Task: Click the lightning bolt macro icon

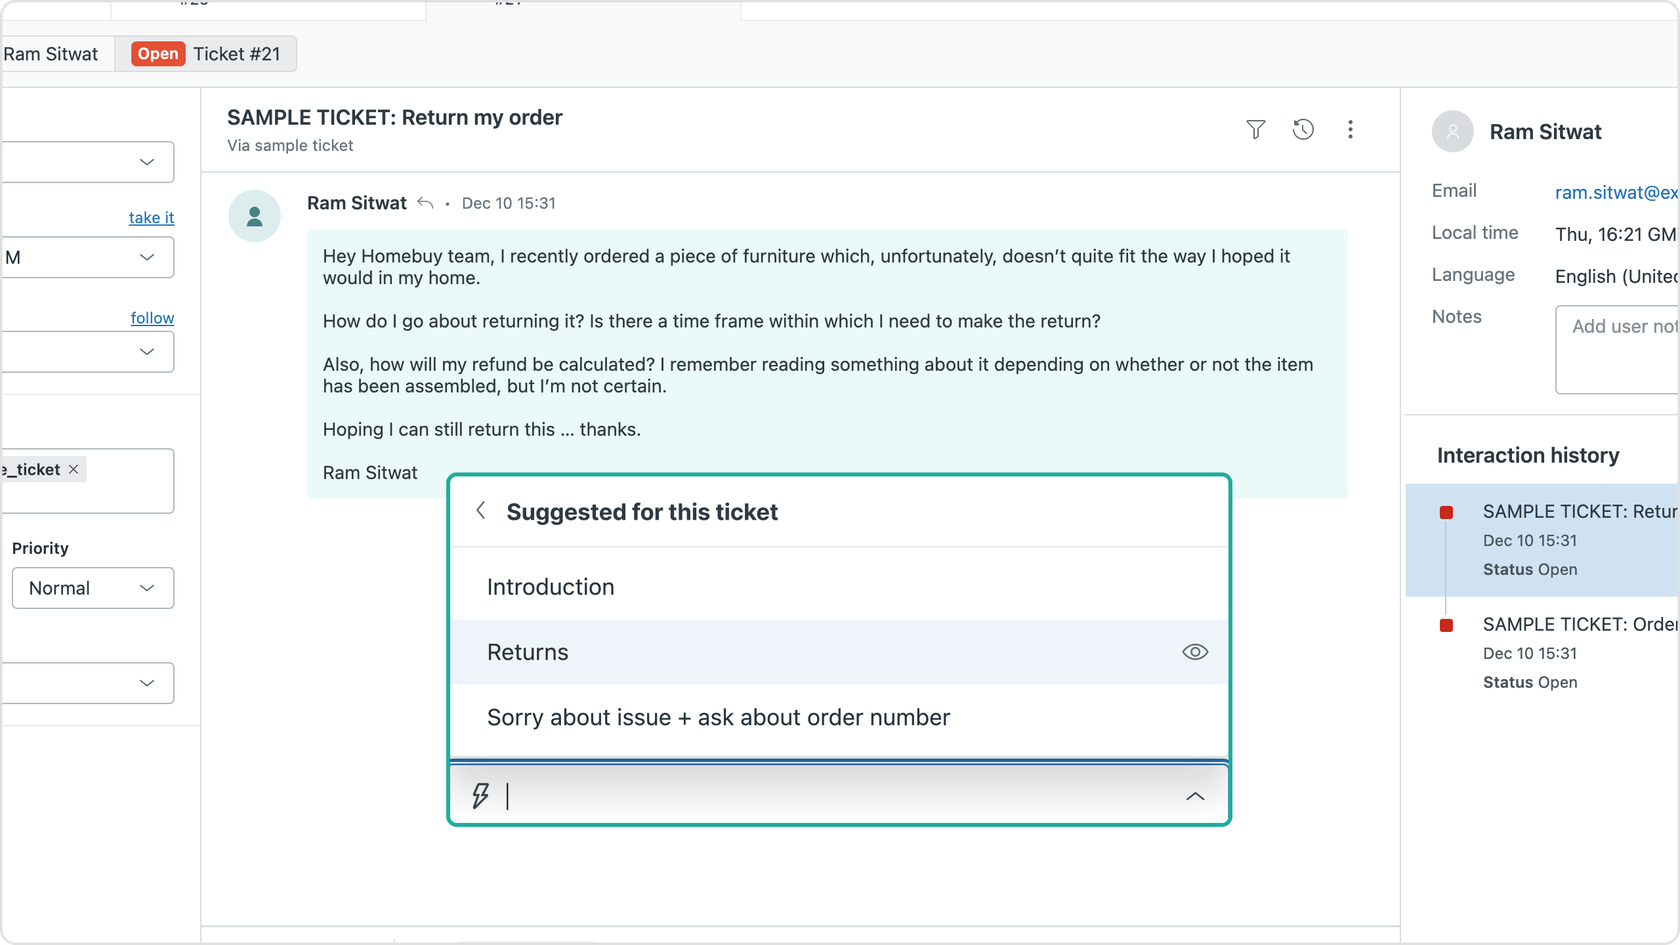Action: pyautogui.click(x=480, y=795)
